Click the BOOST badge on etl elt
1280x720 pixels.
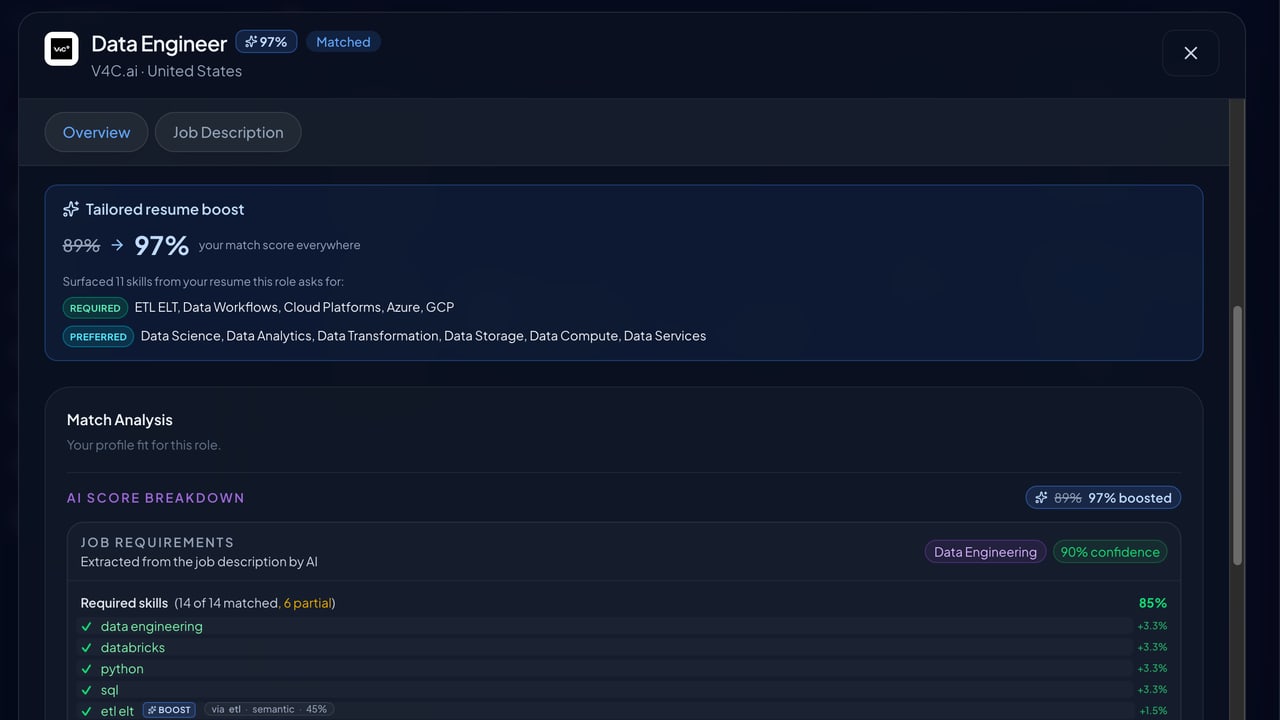pos(169,710)
